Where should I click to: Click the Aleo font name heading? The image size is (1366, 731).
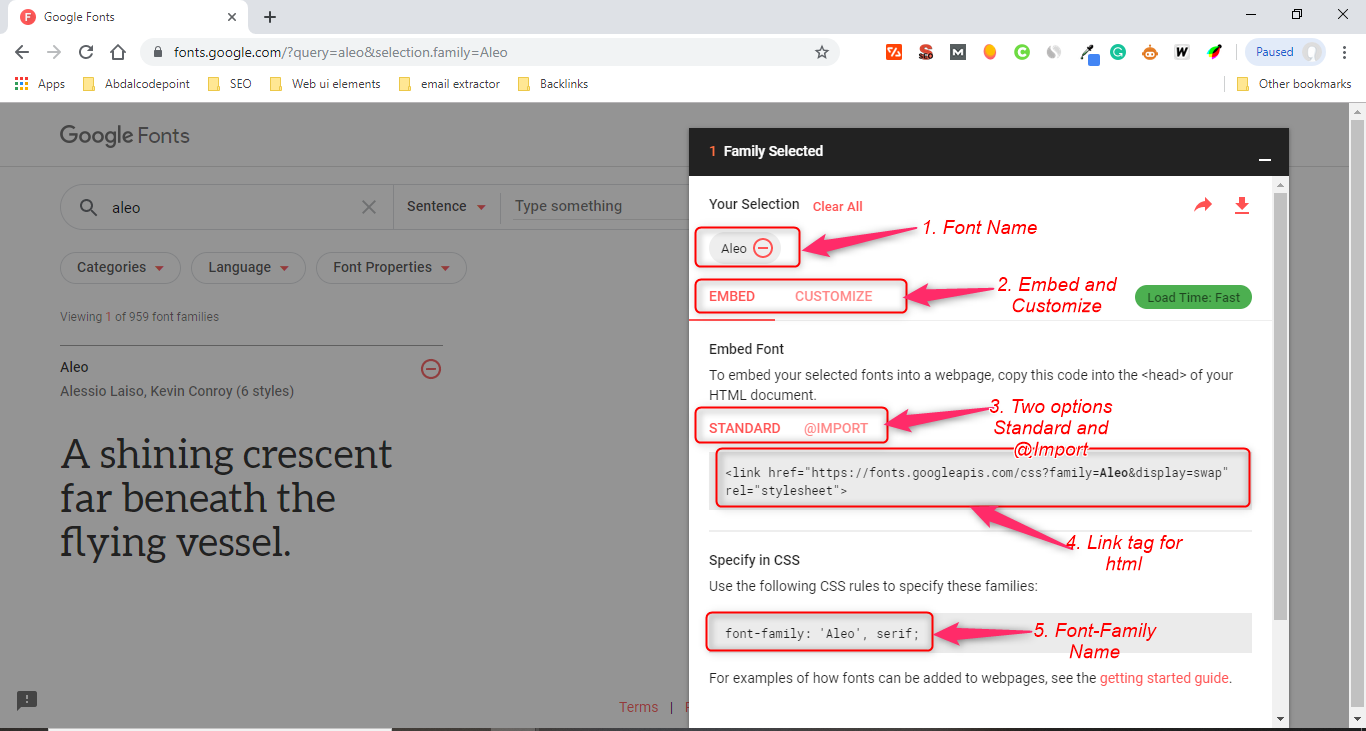point(74,367)
